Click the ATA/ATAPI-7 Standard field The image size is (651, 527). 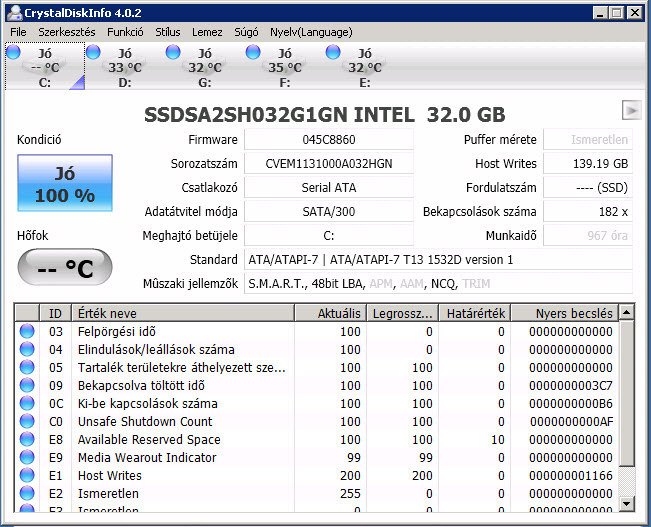click(x=438, y=260)
